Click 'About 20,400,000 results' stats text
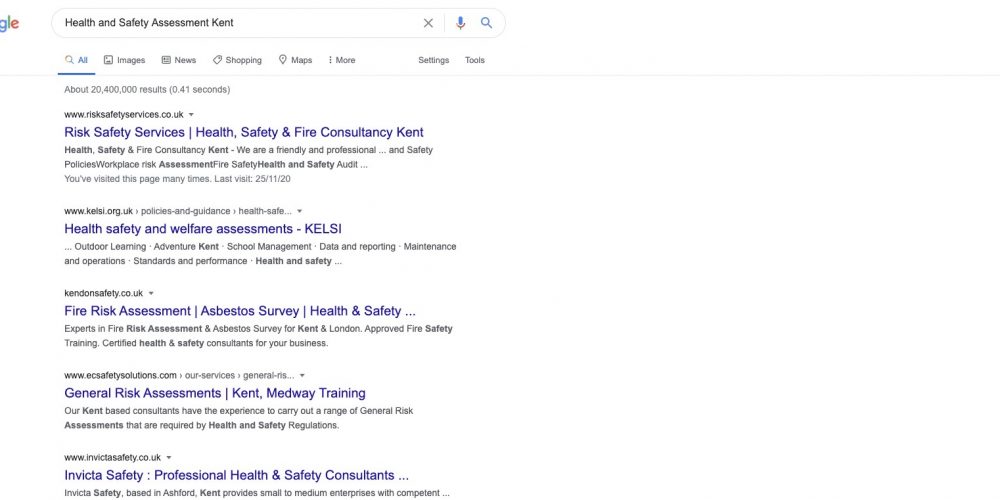The width and height of the screenshot is (1000, 500). point(147,90)
